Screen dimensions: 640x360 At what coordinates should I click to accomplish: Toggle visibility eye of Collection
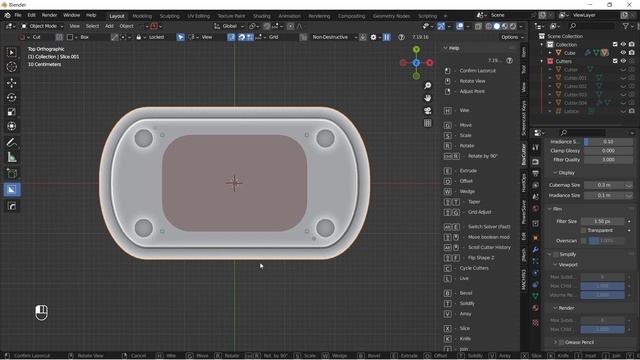coord(623,44)
